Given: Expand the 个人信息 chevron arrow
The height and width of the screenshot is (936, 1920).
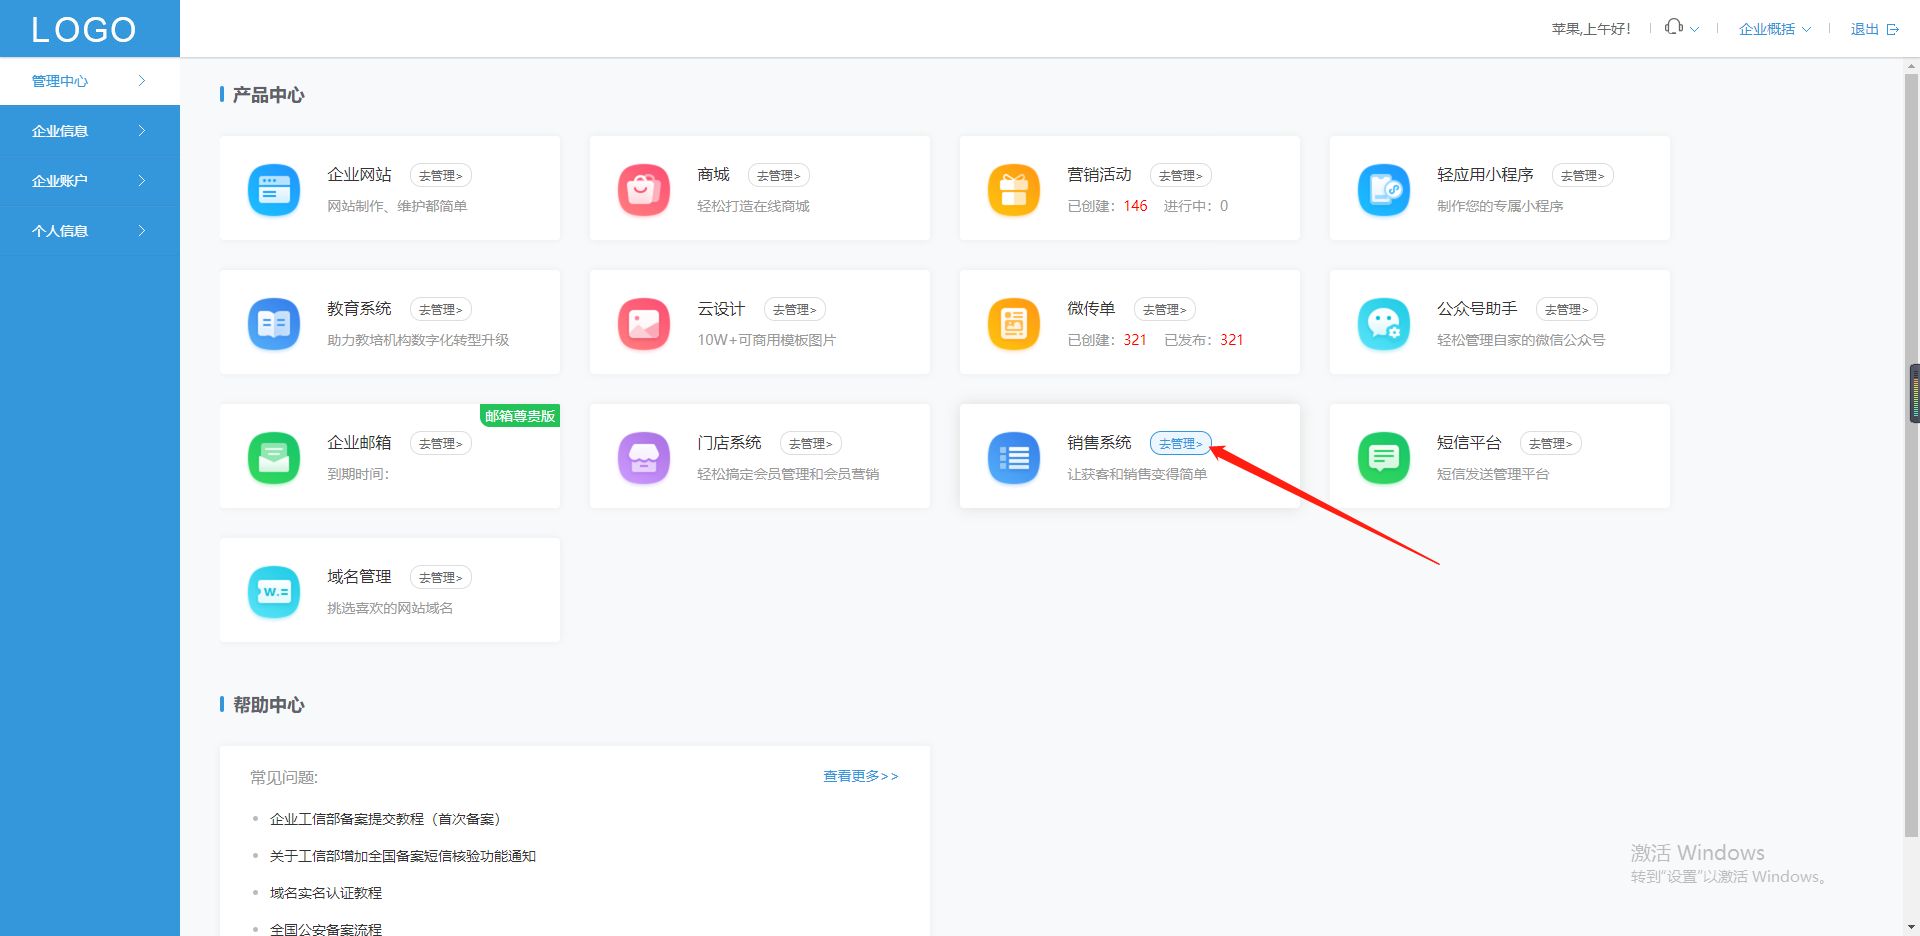Looking at the screenshot, I should pos(142,231).
